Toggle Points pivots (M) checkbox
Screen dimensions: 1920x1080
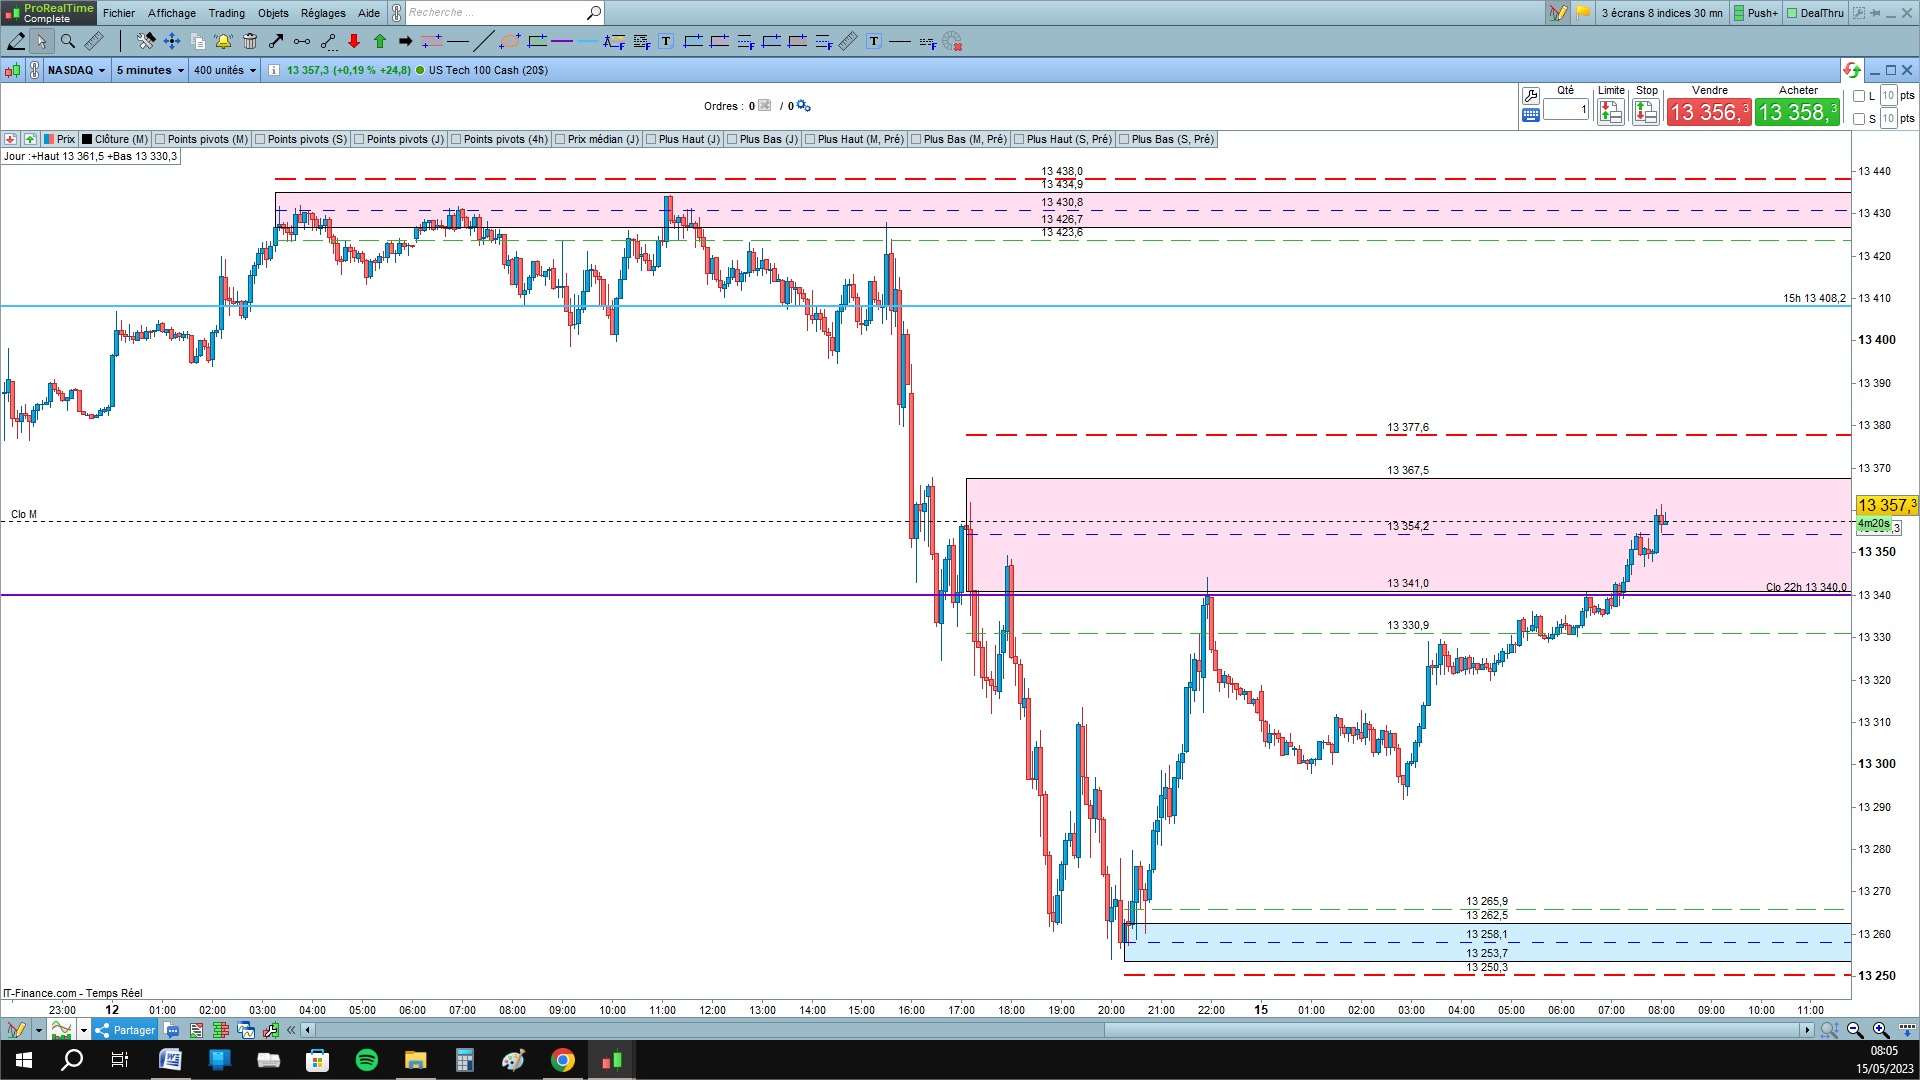pos(160,139)
